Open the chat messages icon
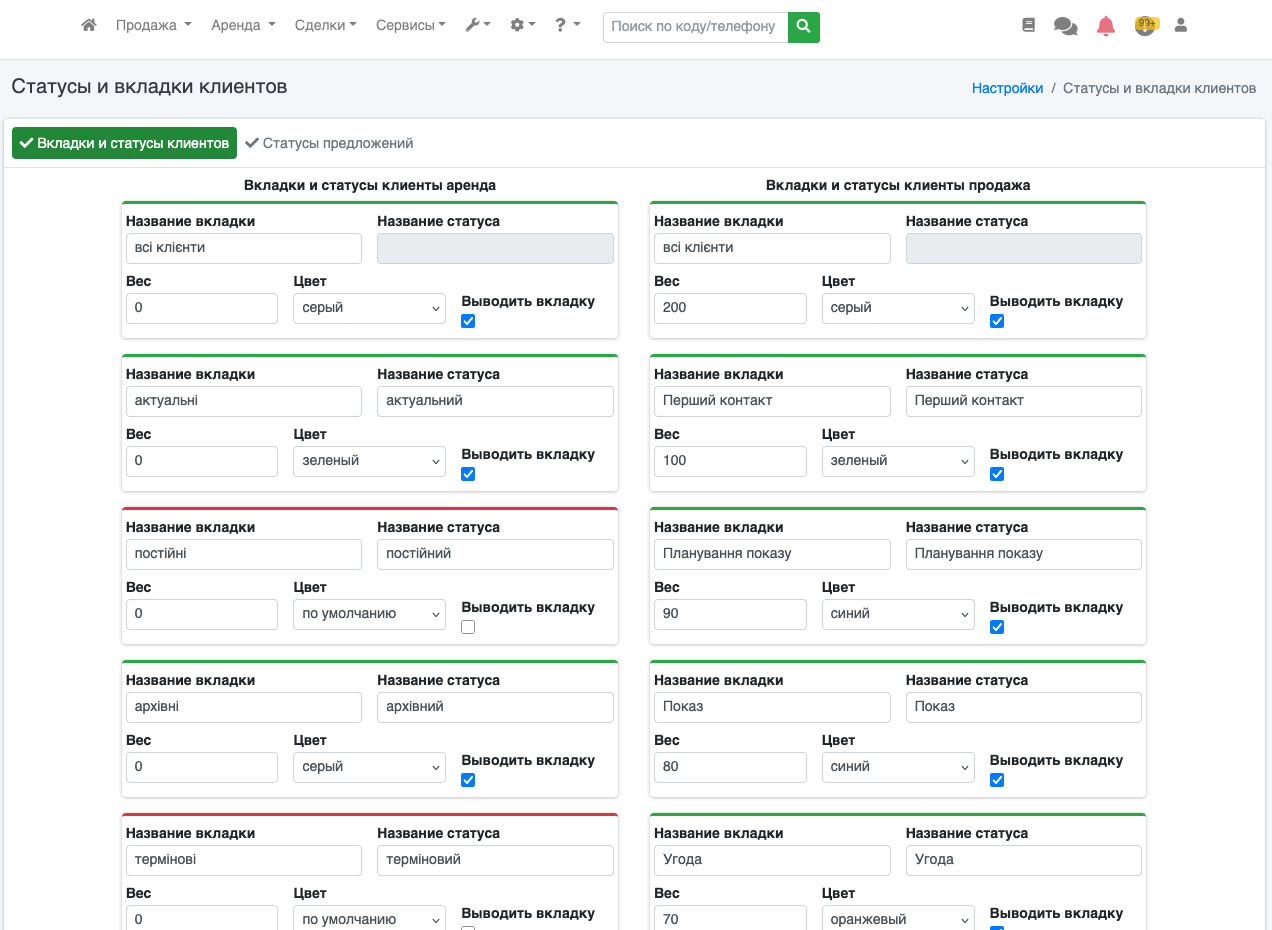The width and height of the screenshot is (1272, 930). (1065, 27)
